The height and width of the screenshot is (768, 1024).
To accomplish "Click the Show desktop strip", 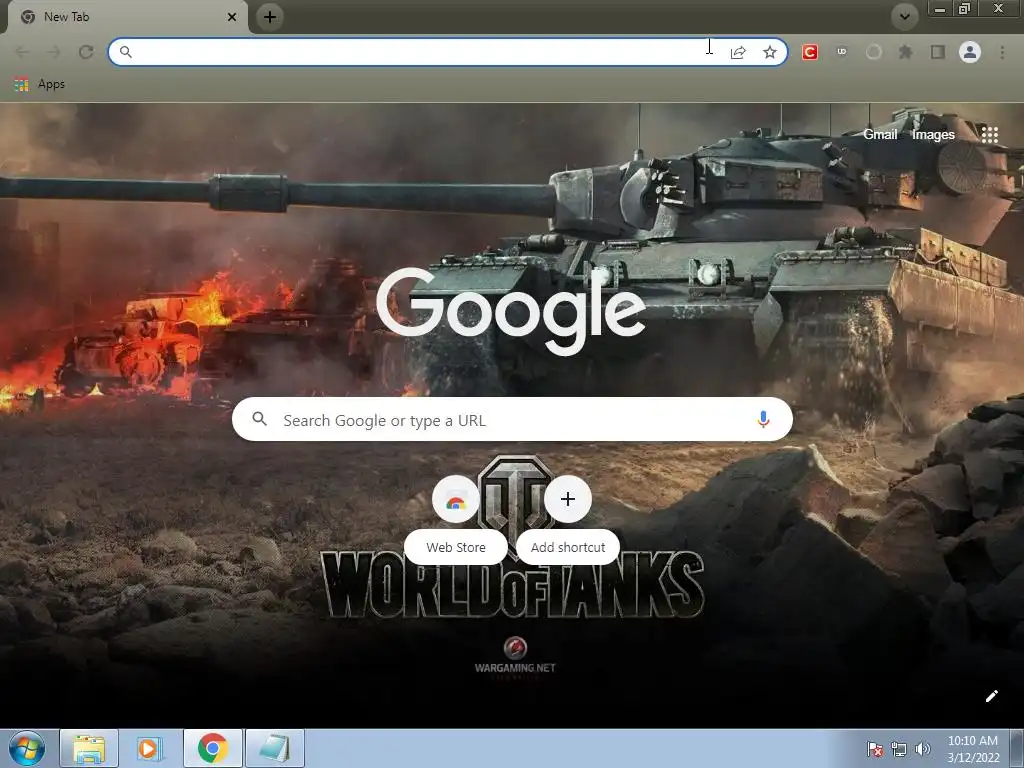I will point(1017,748).
